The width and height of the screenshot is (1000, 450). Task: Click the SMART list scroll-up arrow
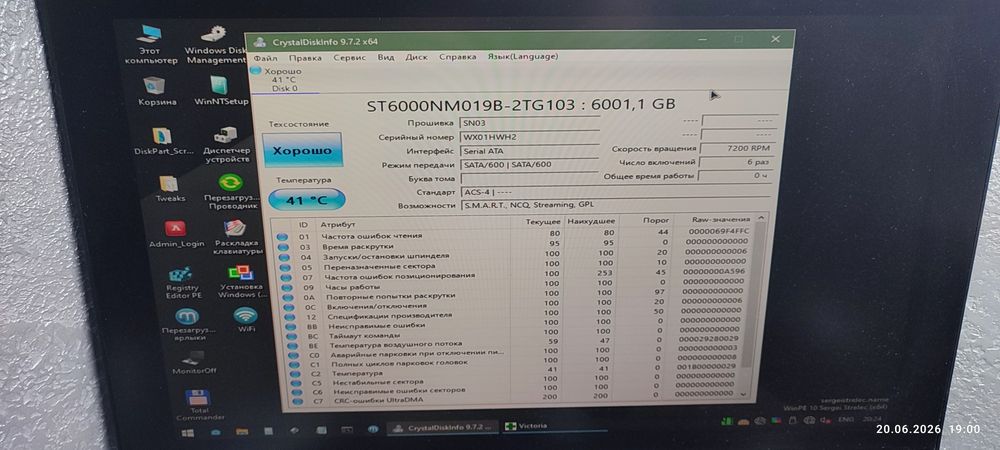[x=760, y=218]
